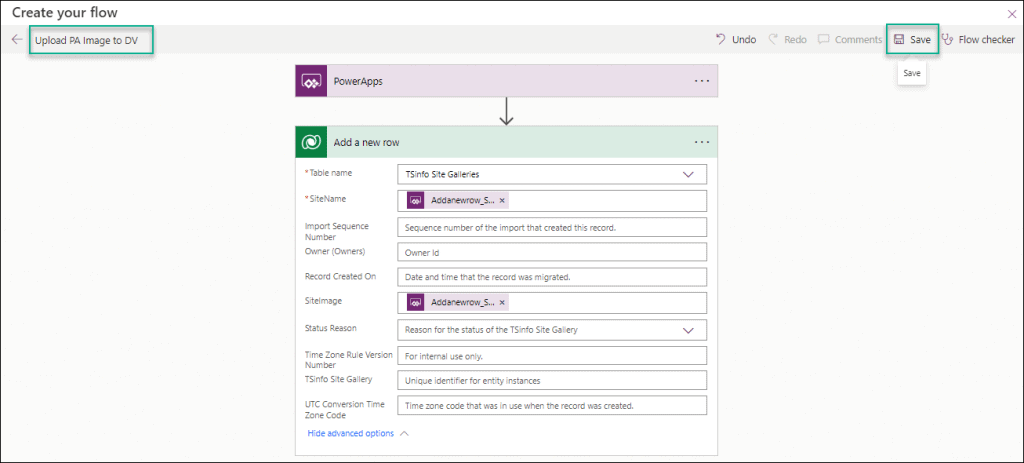The image size is (1024, 463).
Task: Click the Flow checker stethoscope icon
Action: tap(948, 40)
